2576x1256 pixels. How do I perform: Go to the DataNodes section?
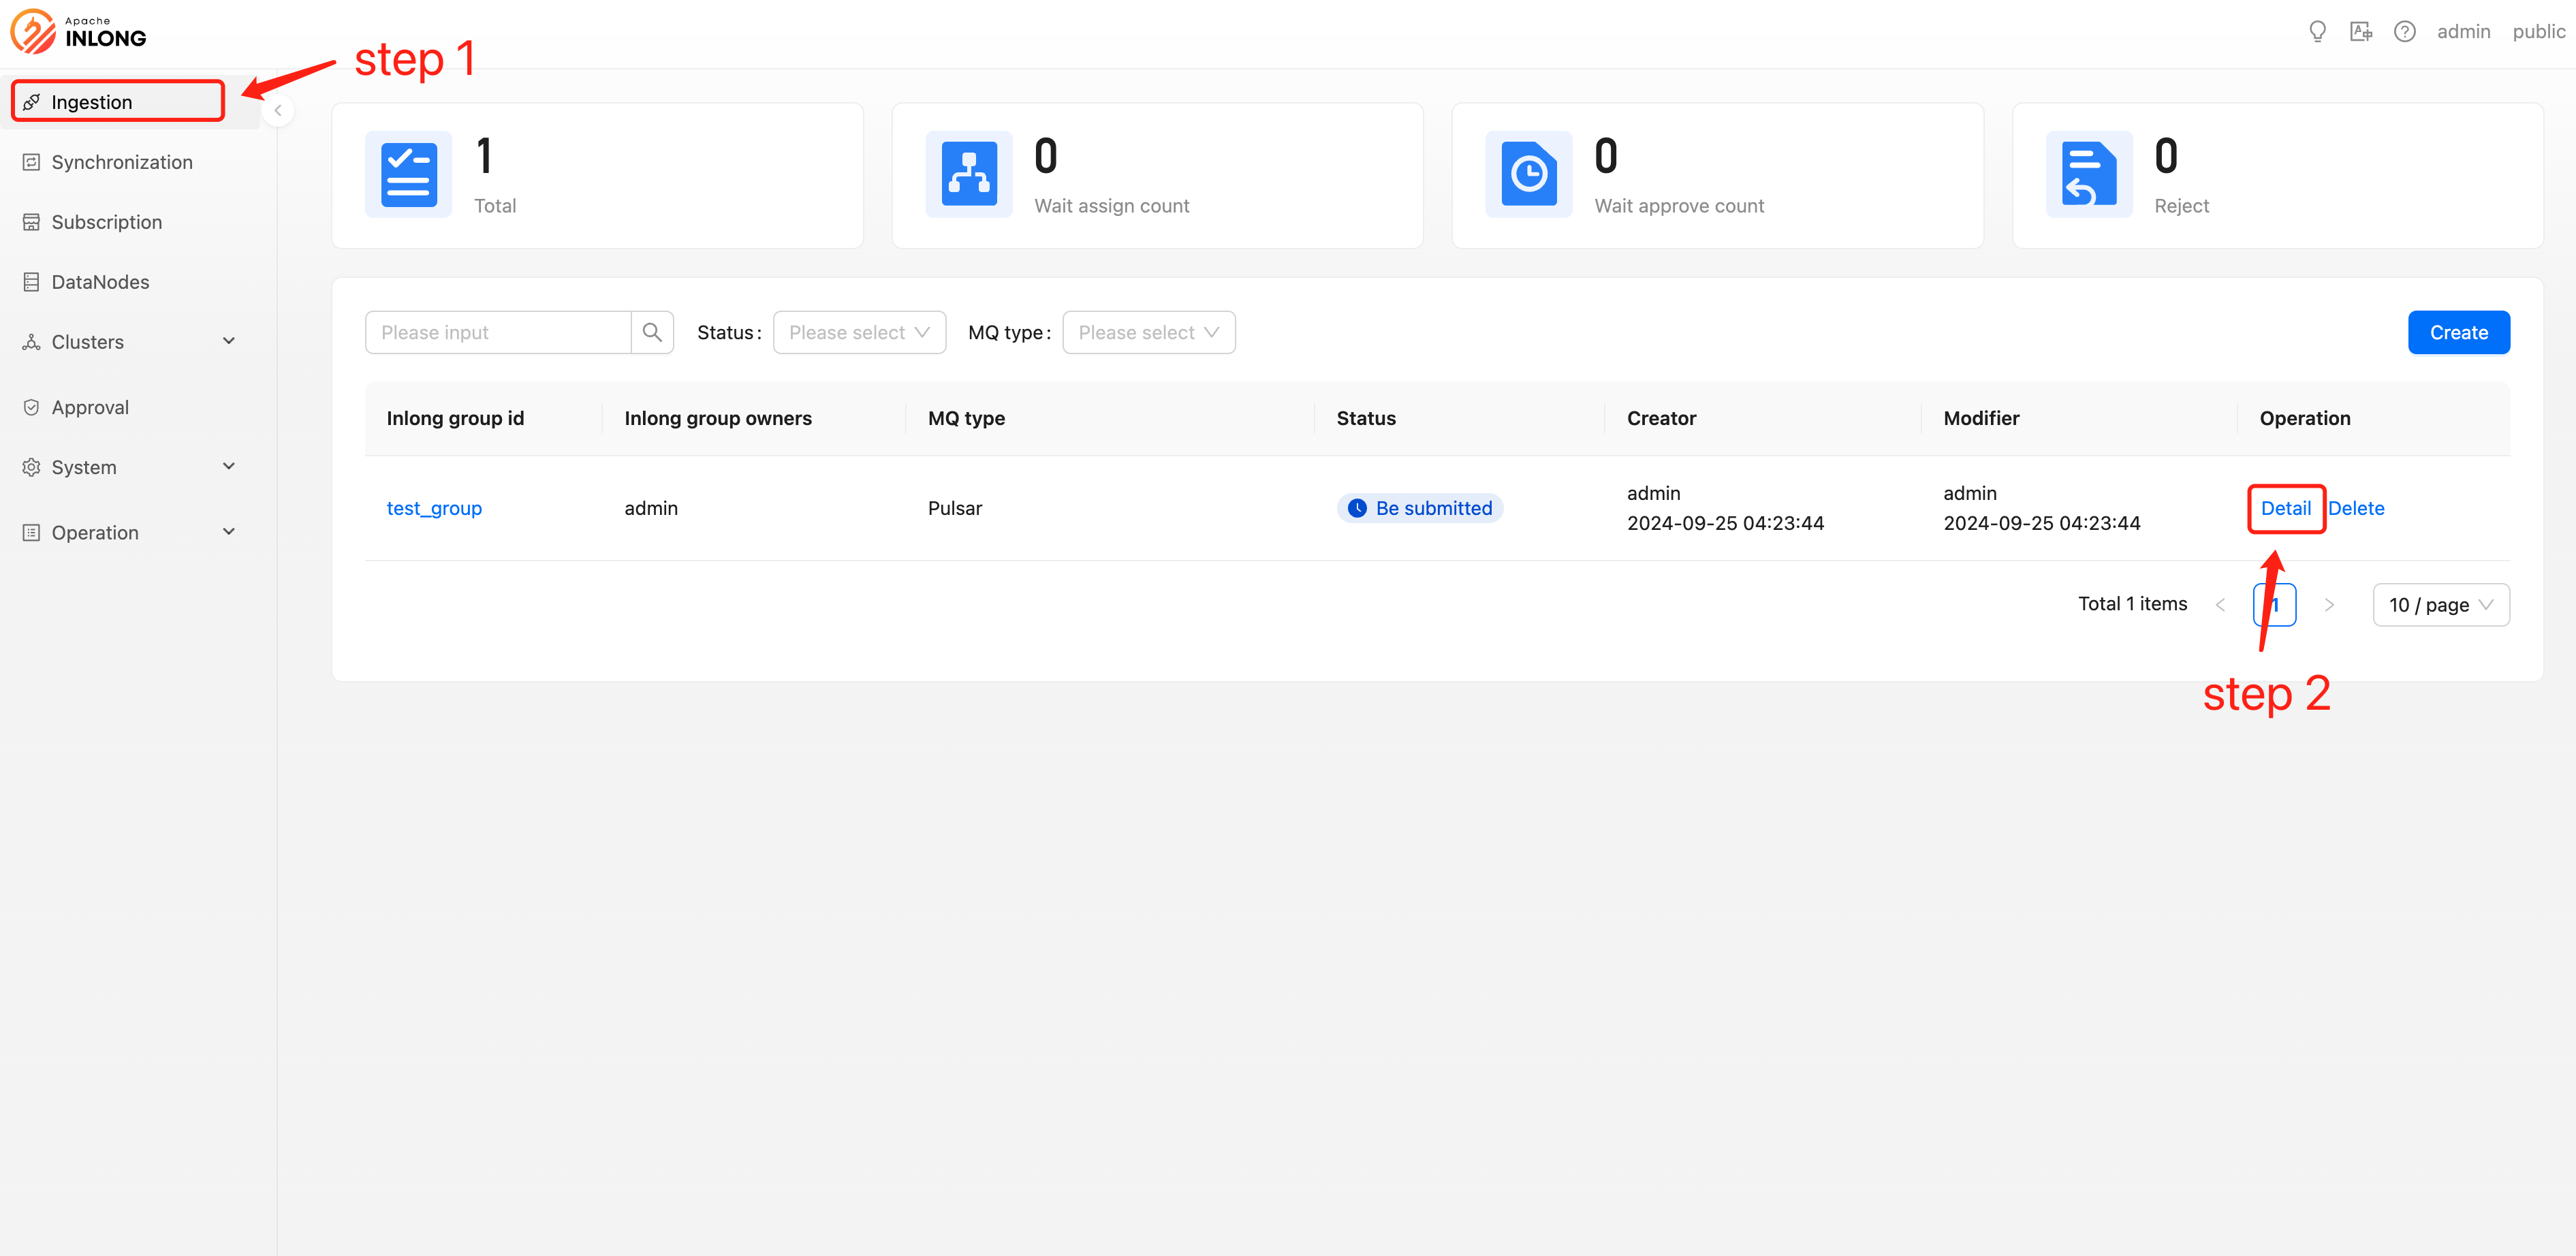coord(100,282)
